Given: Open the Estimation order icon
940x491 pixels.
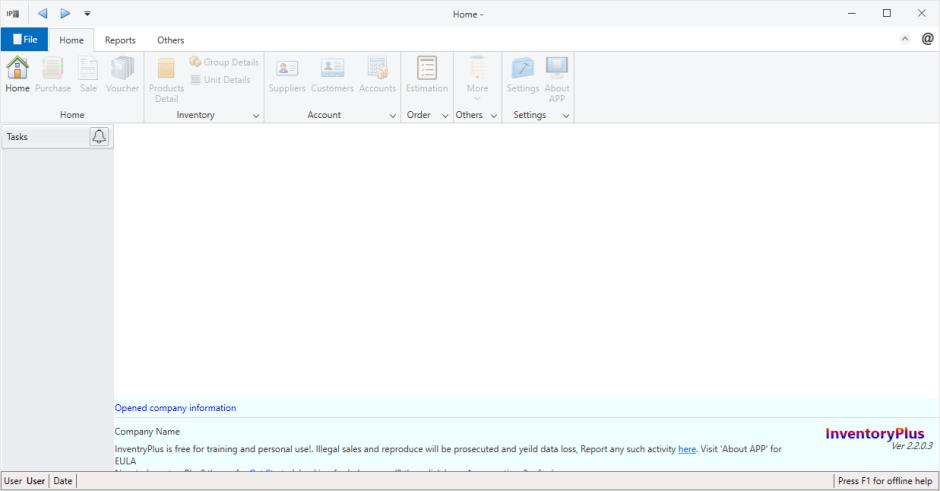Looking at the screenshot, I should coord(427,75).
